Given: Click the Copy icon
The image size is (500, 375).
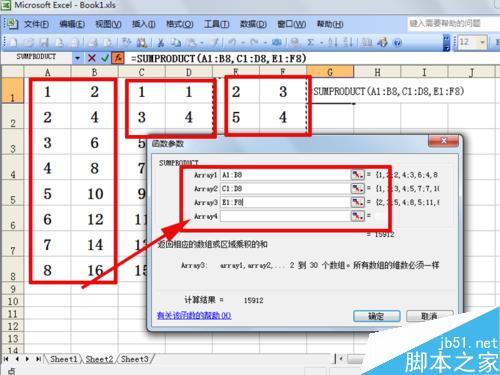Looking at the screenshot, I should click(176, 43).
